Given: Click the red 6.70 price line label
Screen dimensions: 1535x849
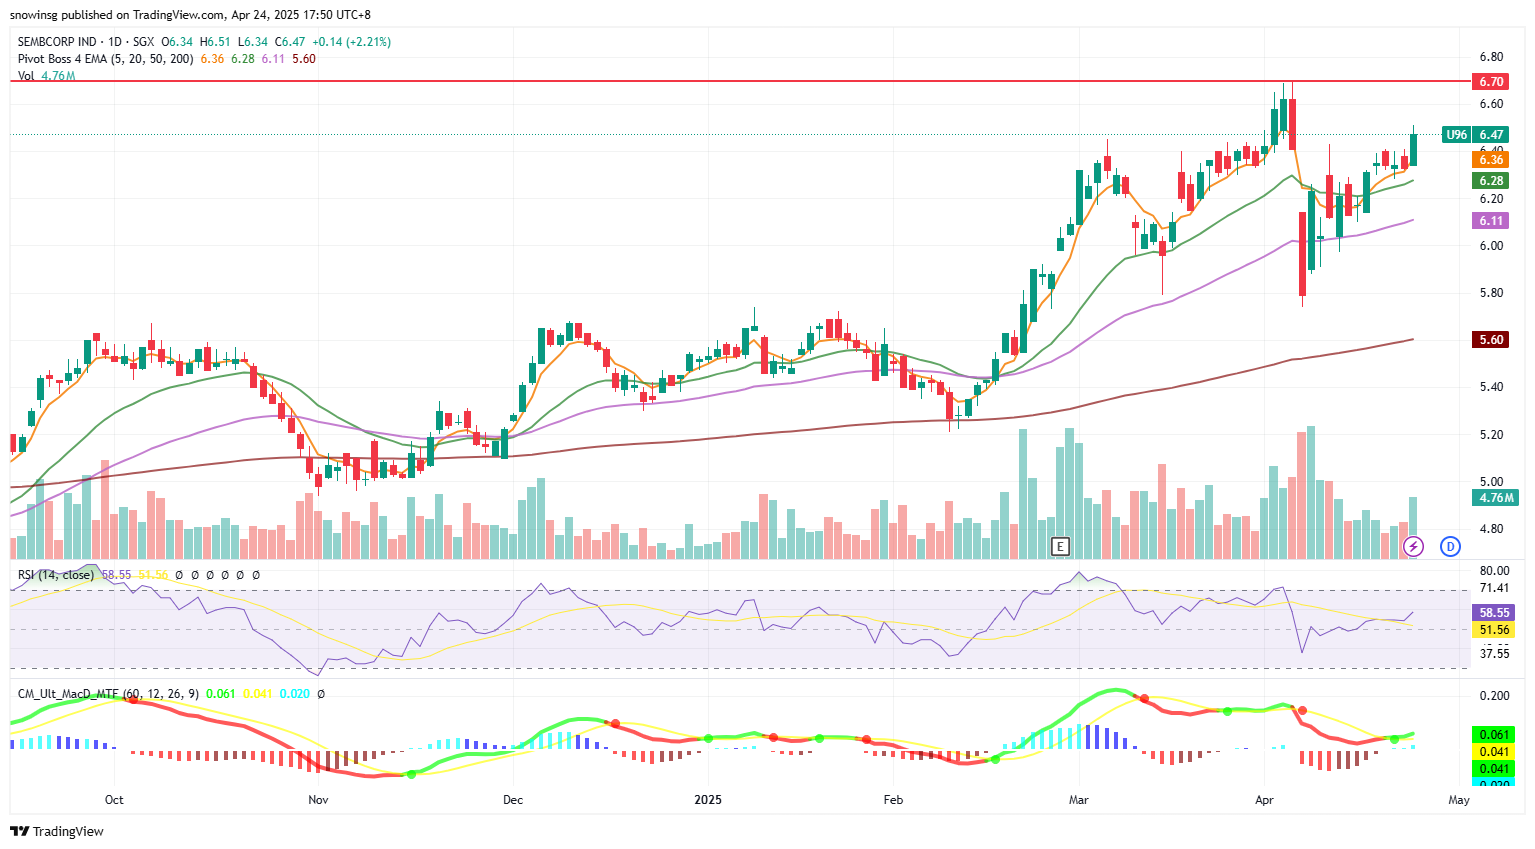Looking at the screenshot, I should coord(1491,82).
